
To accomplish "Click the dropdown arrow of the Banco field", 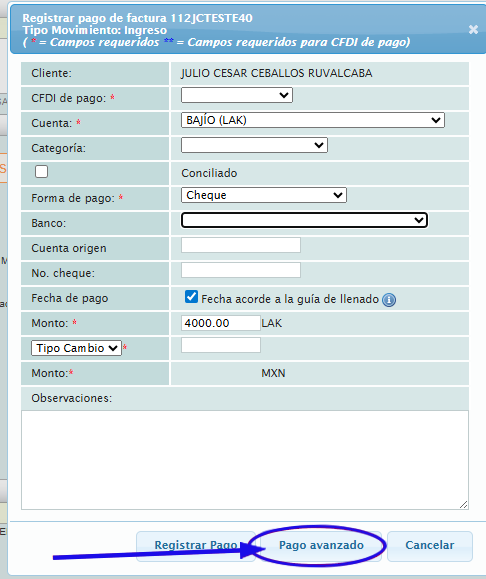I will pos(419,220).
